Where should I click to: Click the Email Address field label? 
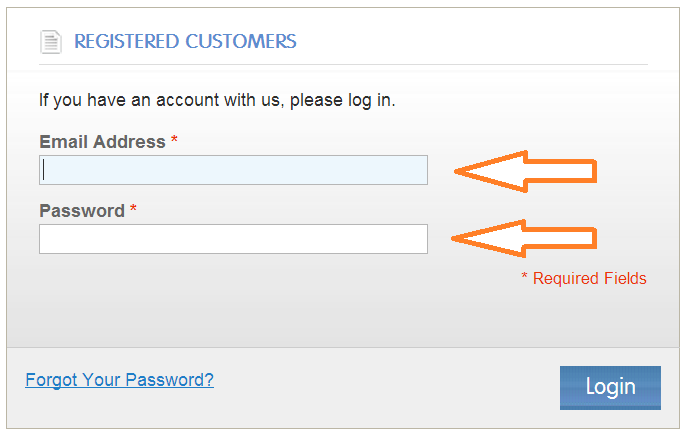[103, 142]
